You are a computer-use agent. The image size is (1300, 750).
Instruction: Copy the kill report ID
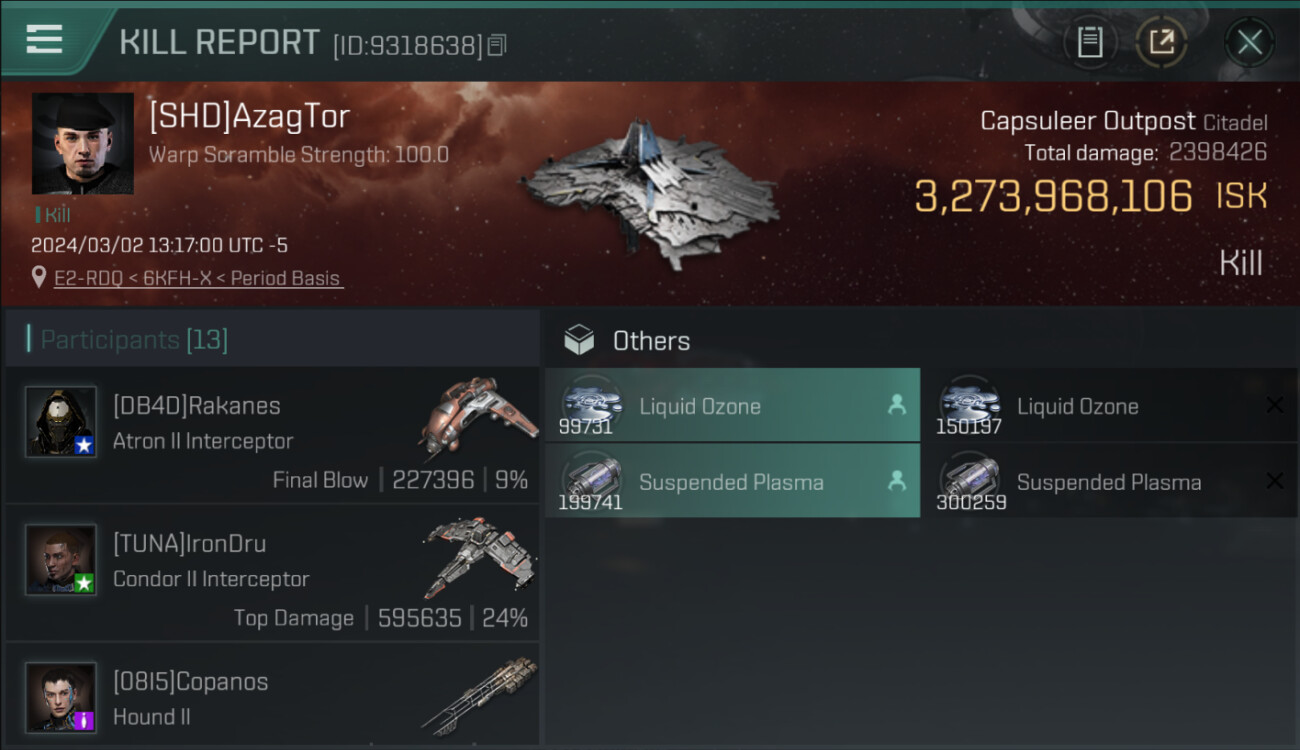(497, 45)
